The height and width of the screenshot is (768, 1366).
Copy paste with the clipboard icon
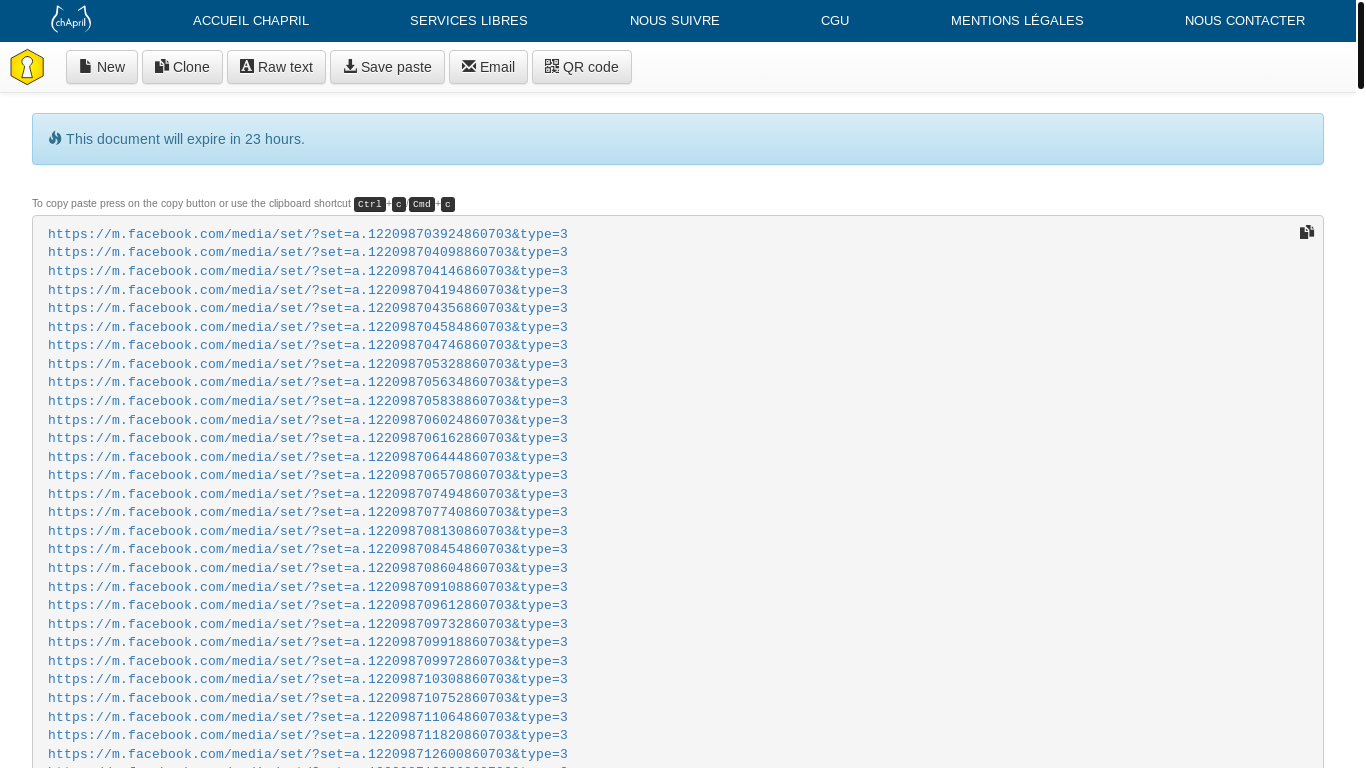coord(1307,232)
